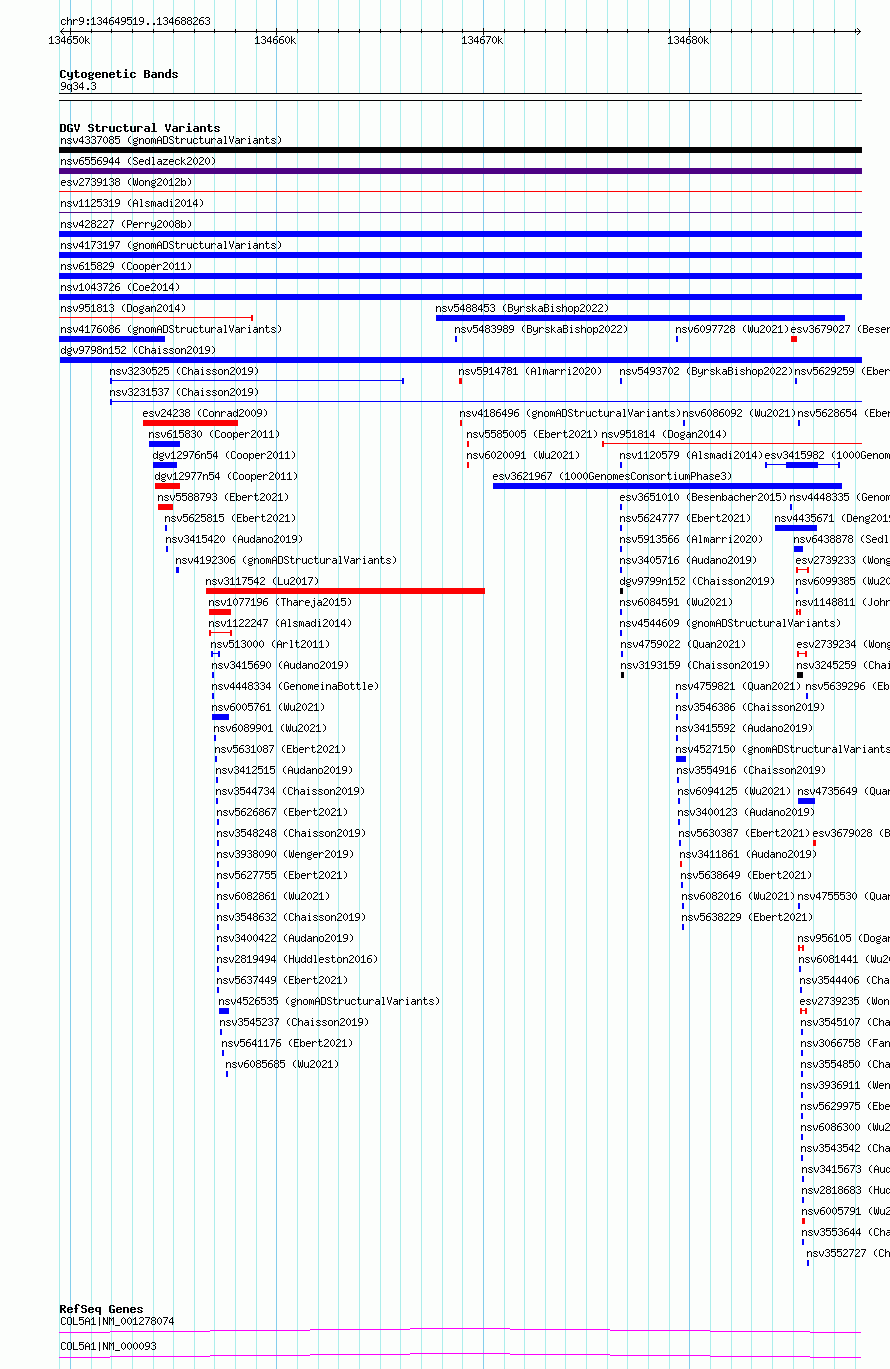Click nsv951814 (Dogan2014) label
The image size is (890, 1369).
pyautogui.click(x=664, y=434)
